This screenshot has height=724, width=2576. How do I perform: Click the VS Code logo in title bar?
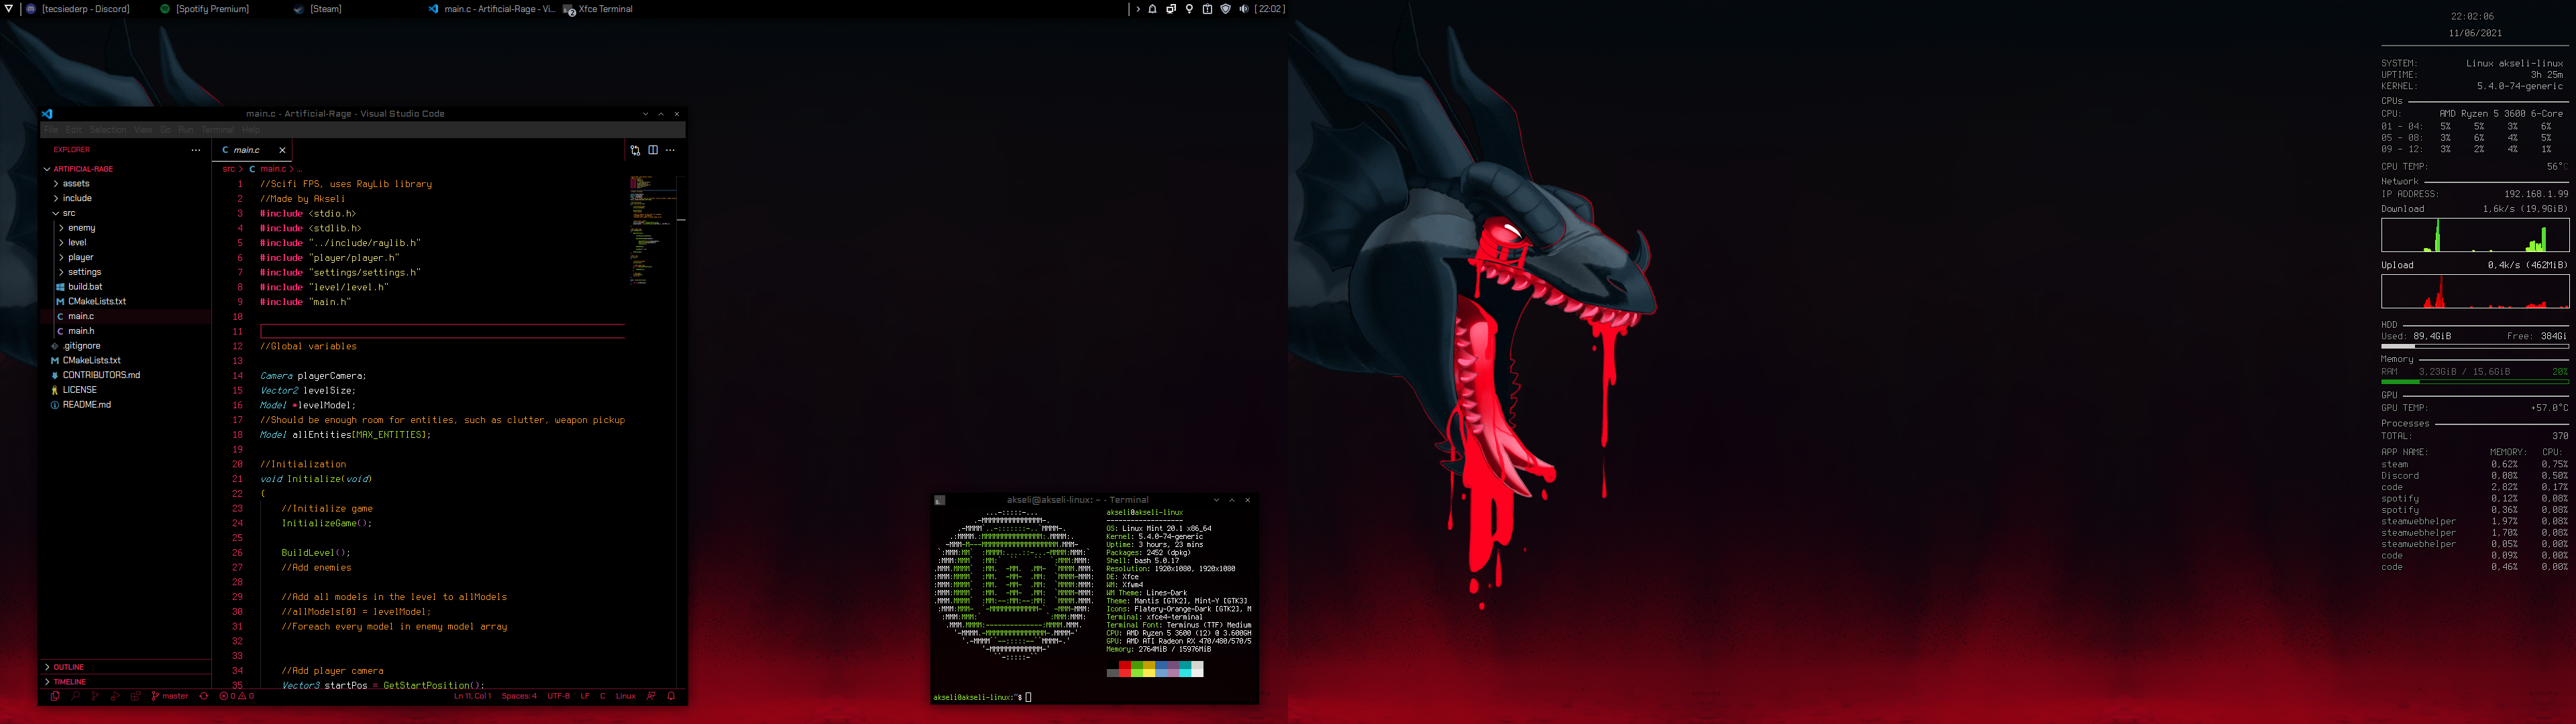coord(47,114)
